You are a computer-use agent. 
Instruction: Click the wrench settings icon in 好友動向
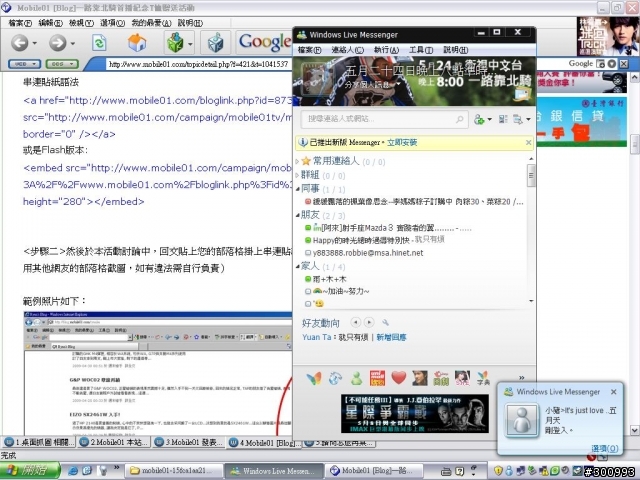pos(385,323)
